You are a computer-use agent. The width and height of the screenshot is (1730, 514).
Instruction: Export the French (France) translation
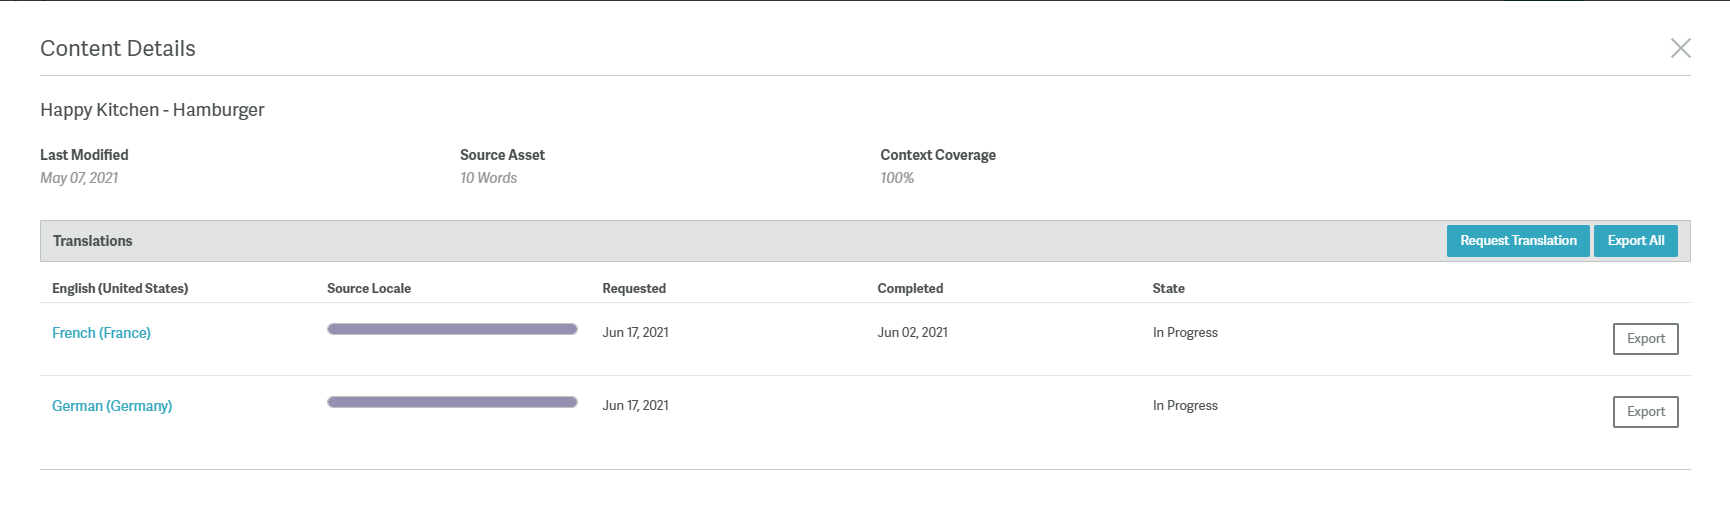pos(1645,339)
